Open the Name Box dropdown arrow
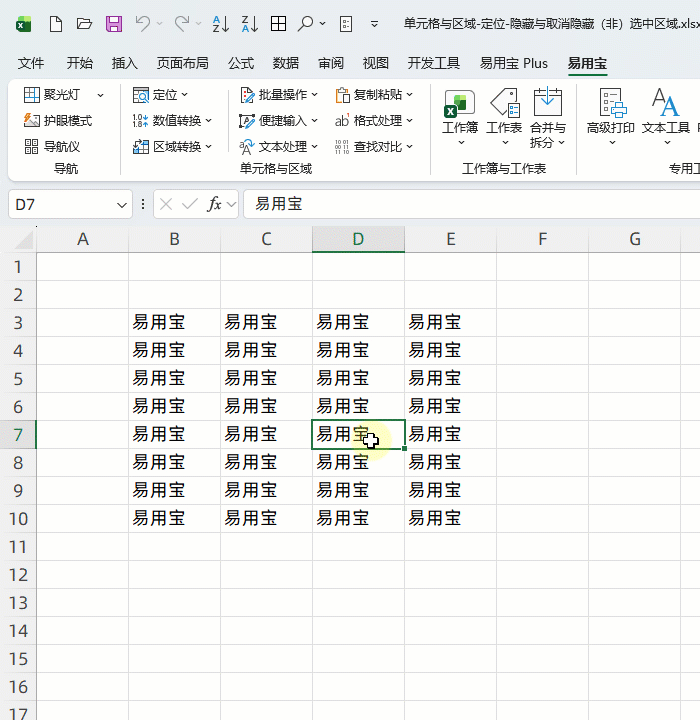 [x=122, y=204]
